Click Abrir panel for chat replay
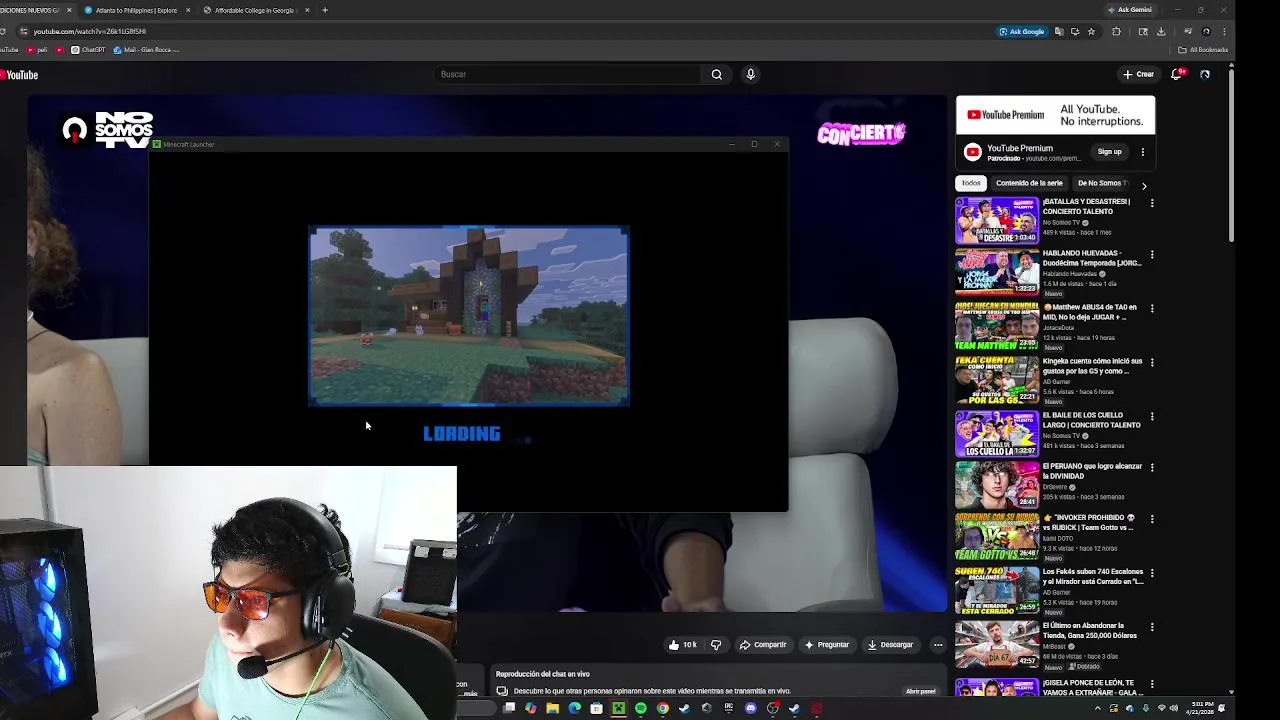This screenshot has height=720, width=1280. (x=920, y=691)
